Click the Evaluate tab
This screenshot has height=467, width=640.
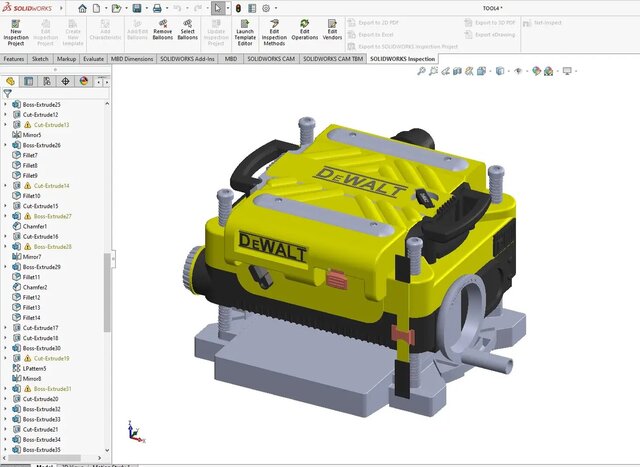pyautogui.click(x=94, y=59)
